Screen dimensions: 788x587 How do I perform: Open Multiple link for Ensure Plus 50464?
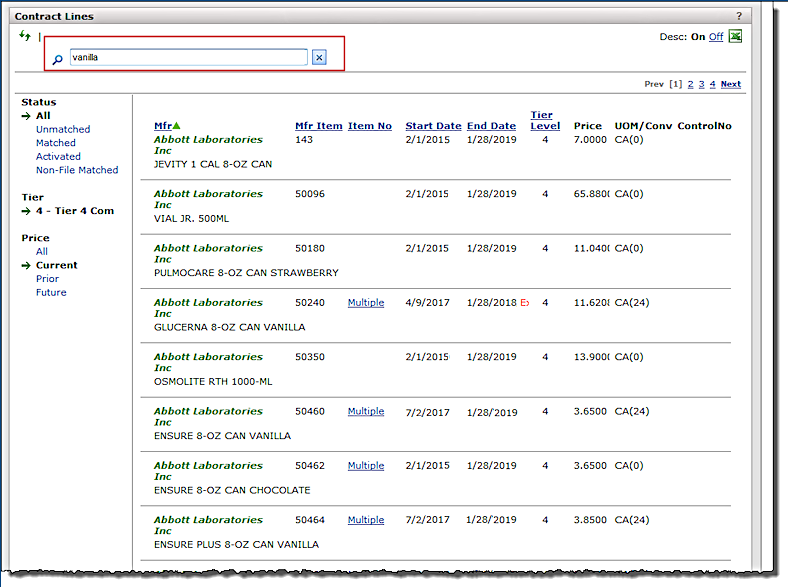point(365,520)
